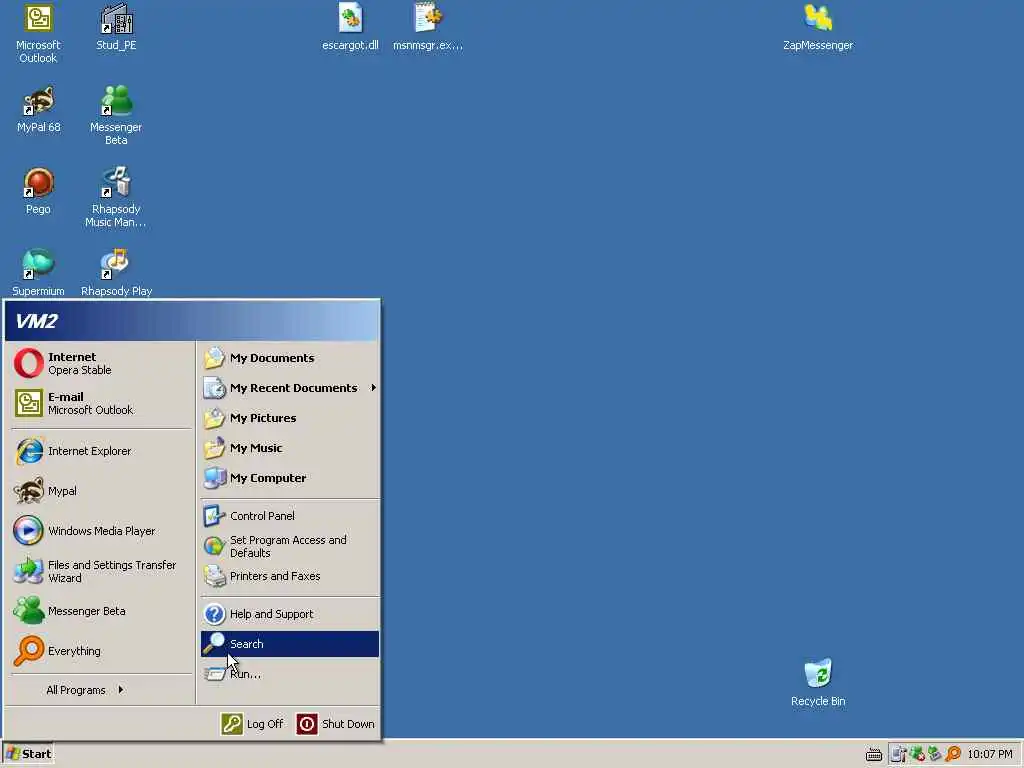Click the green messenger status tray icon
The image size is (1024, 768).
pos(935,754)
